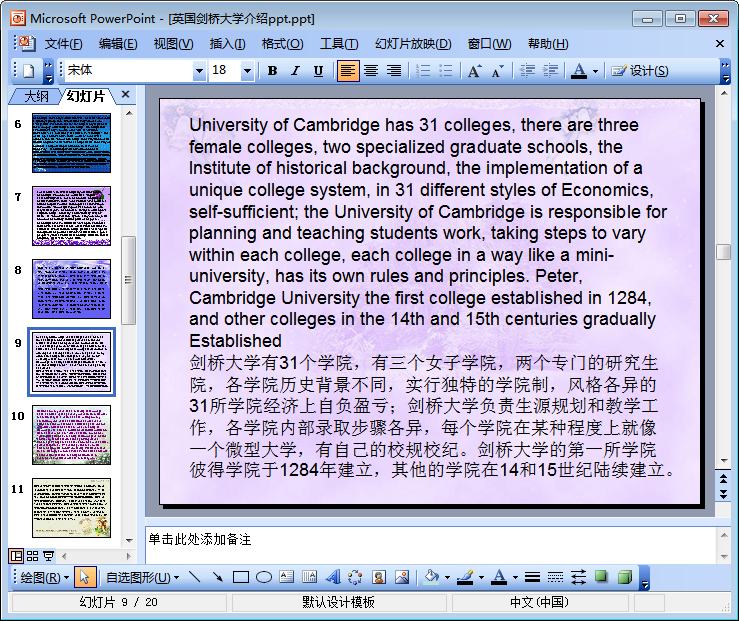Insert picture from file
Image resolution: width=739 pixels, height=621 pixels.
pyautogui.click(x=402, y=577)
